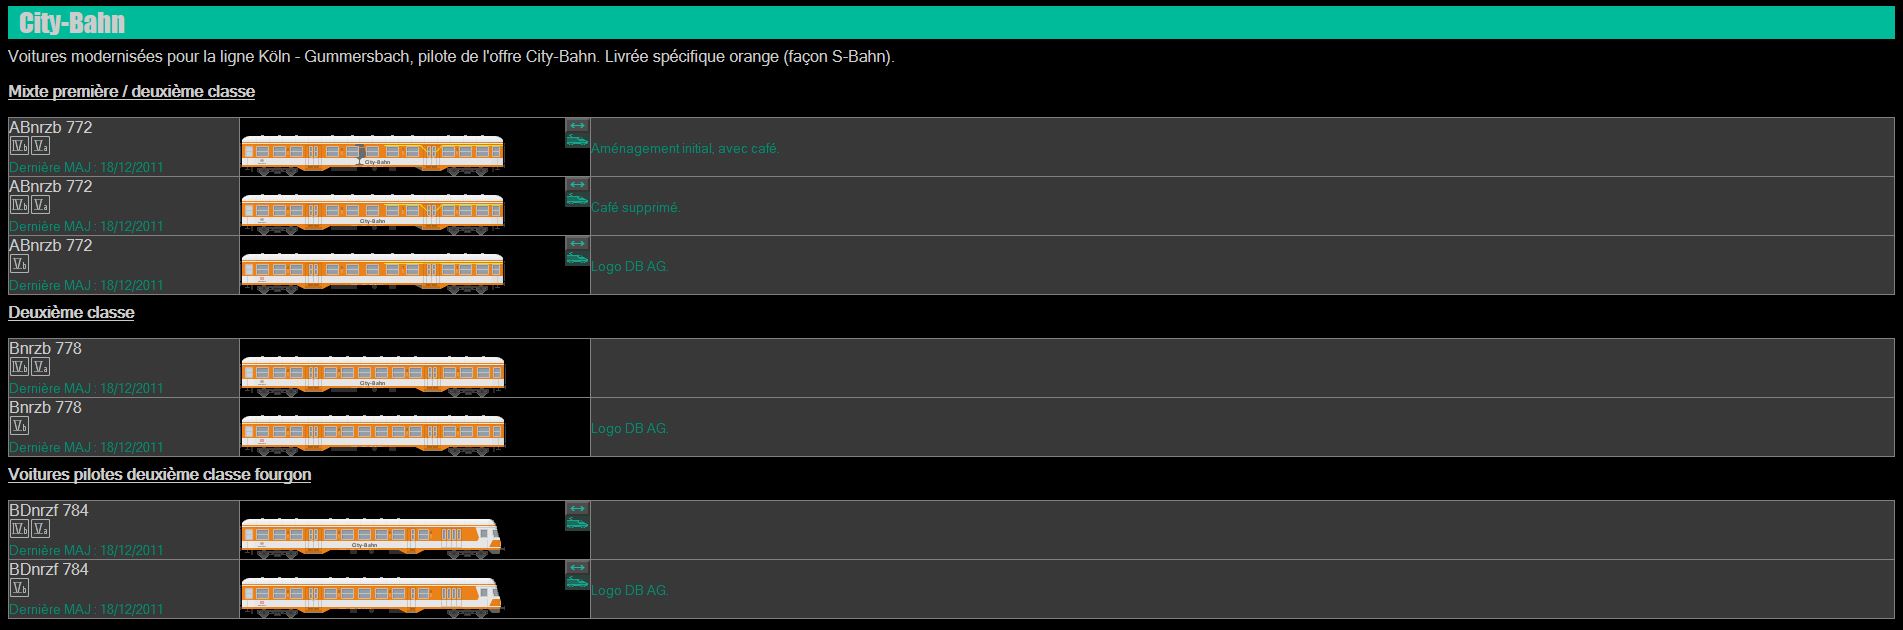This screenshot has width=1903, height=630.
Task: Click 'Dernière MAJ : 18/12/2011' in the 'Café supprimé' row
Action: 86,226
